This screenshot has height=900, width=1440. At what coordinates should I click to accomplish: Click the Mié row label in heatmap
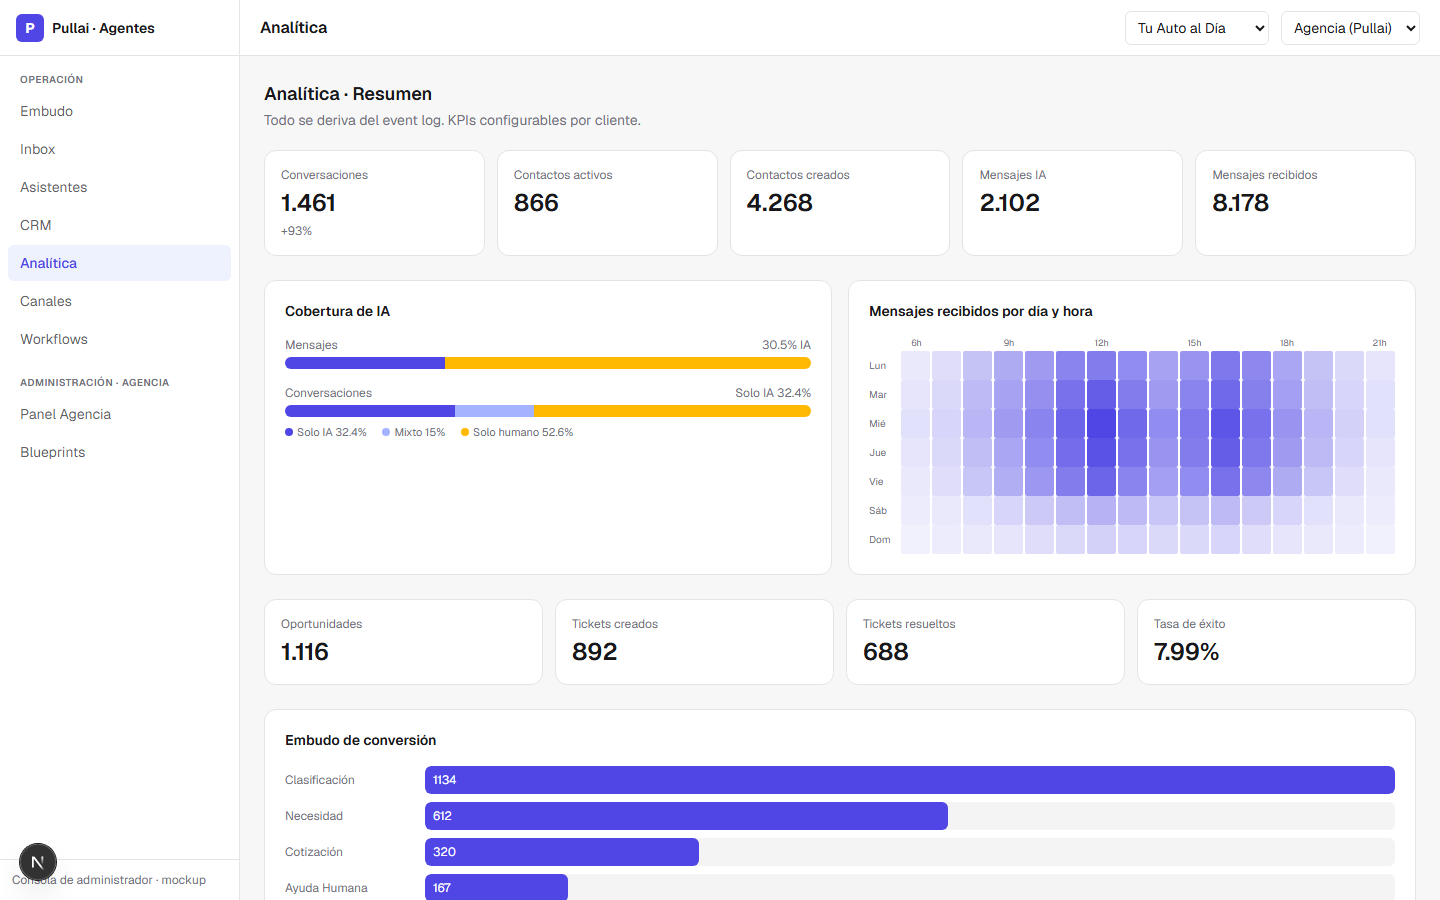click(877, 424)
